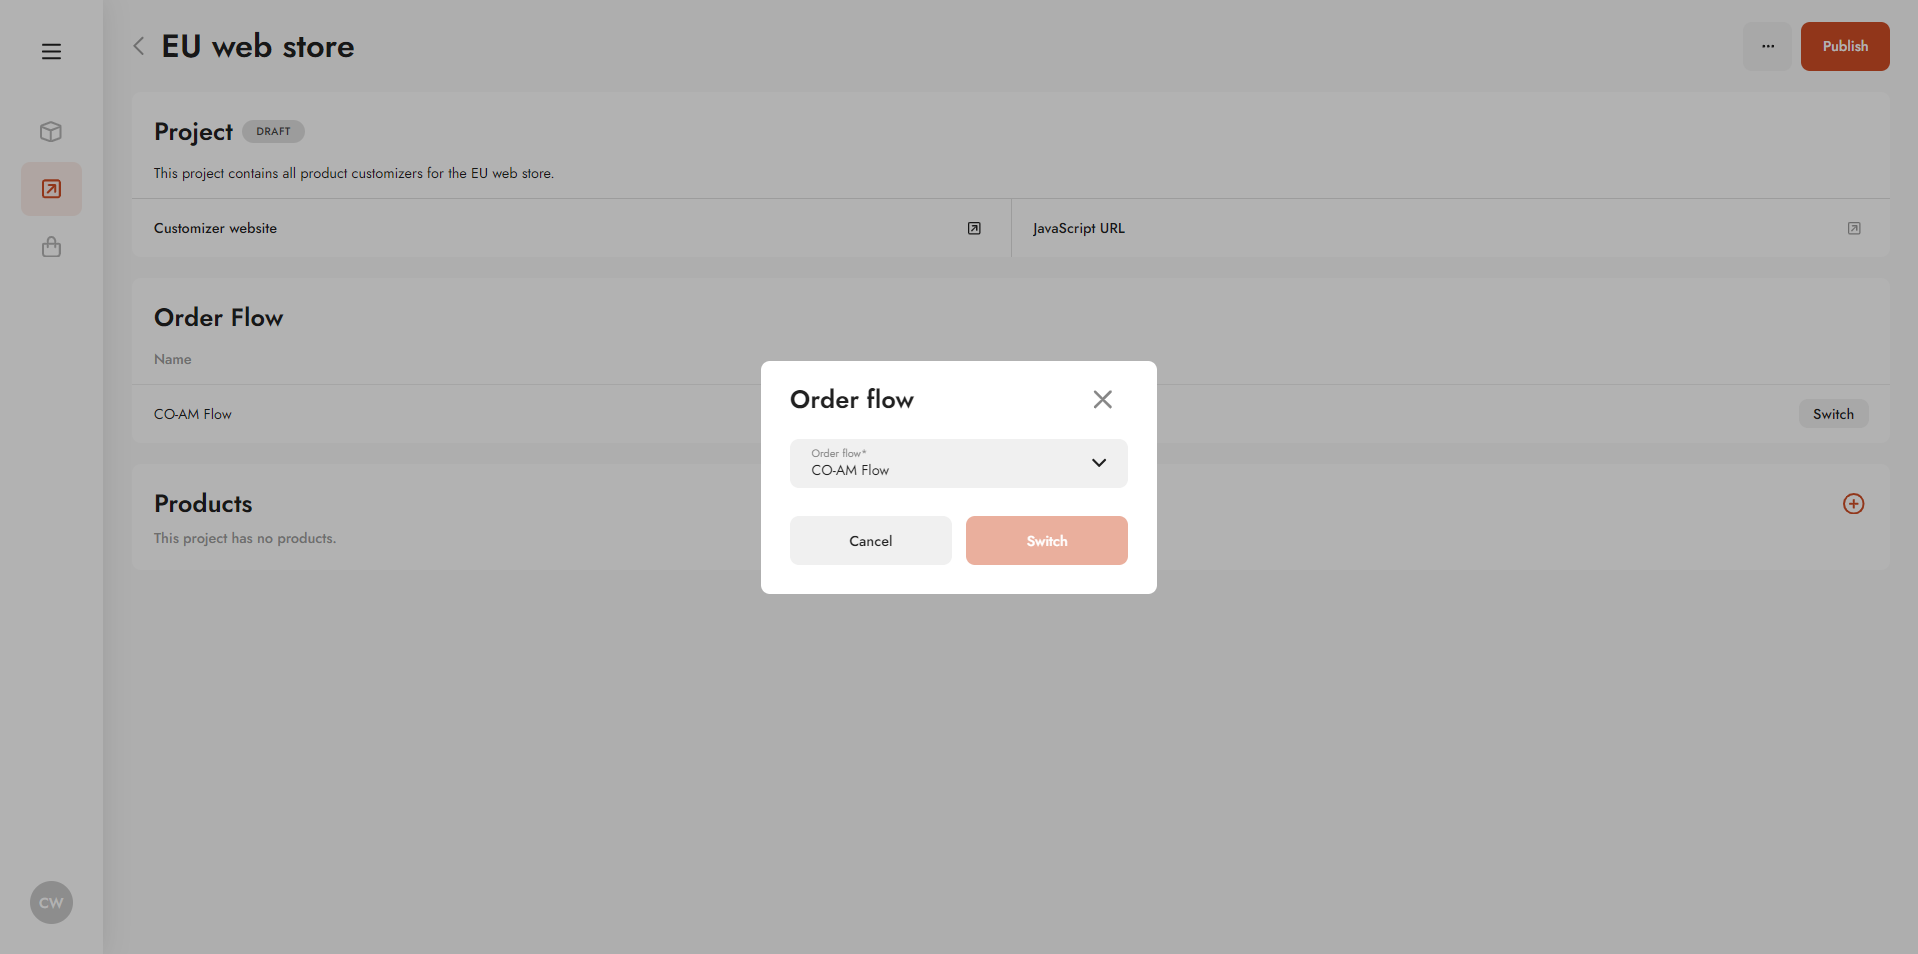The image size is (1918, 954).
Task: Click the Order flow dialog title
Action: (x=852, y=399)
